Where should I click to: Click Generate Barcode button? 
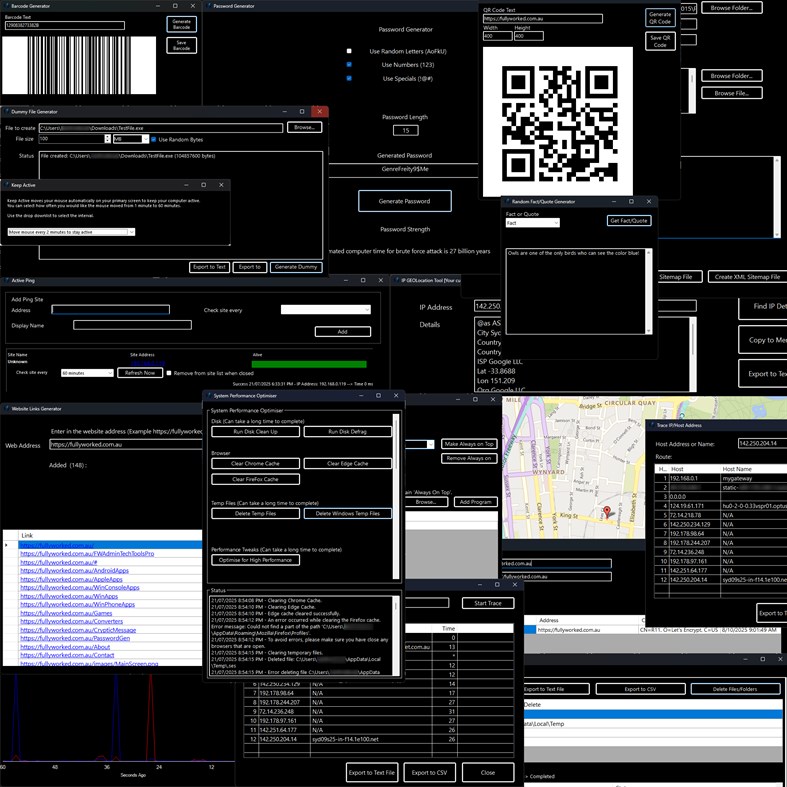coord(181,24)
